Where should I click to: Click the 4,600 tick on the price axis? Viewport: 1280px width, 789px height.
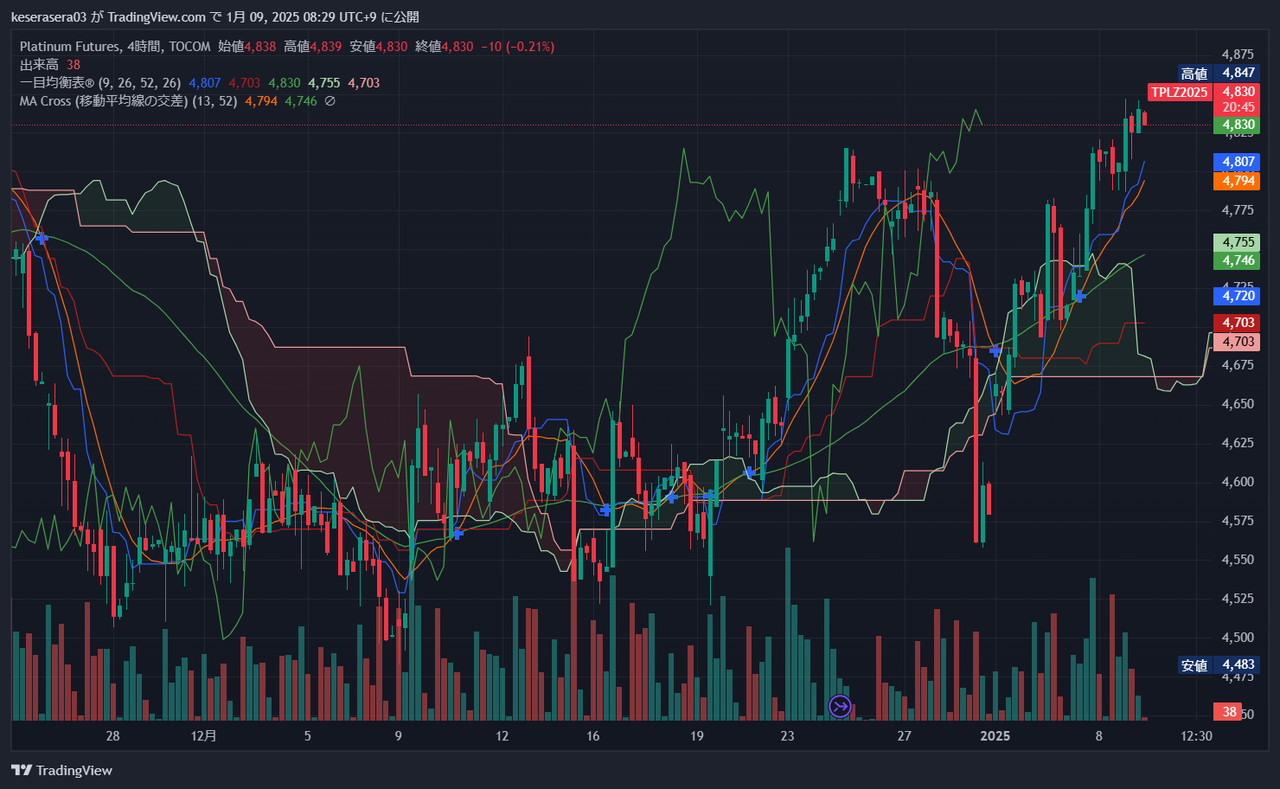pyautogui.click(x=1238, y=482)
